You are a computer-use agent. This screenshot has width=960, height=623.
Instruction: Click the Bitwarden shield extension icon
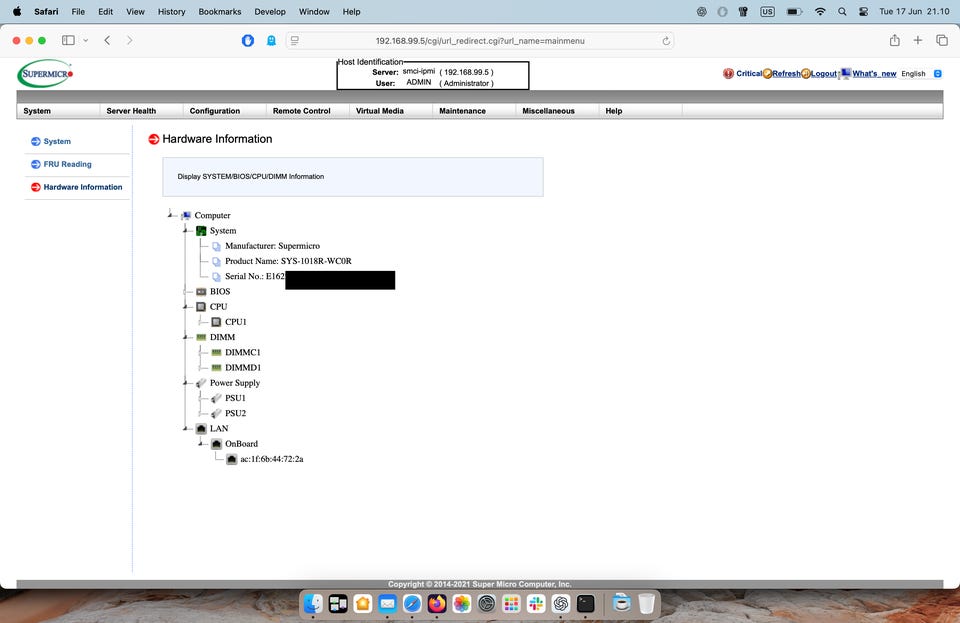click(x=248, y=40)
